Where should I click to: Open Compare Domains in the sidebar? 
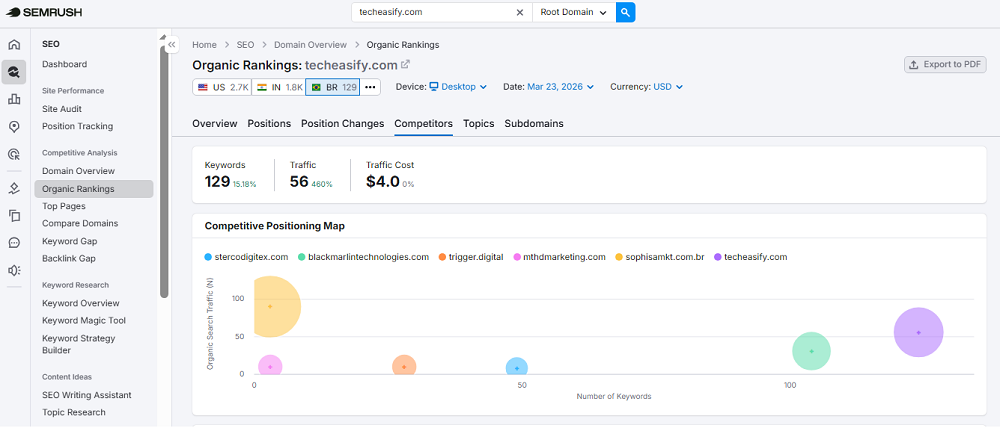click(80, 223)
